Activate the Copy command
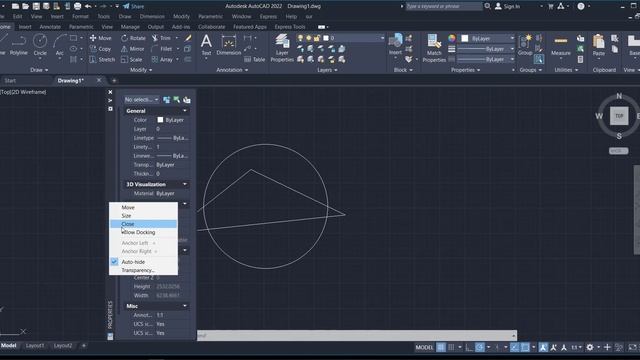This screenshot has width=640, height=360. (100, 49)
